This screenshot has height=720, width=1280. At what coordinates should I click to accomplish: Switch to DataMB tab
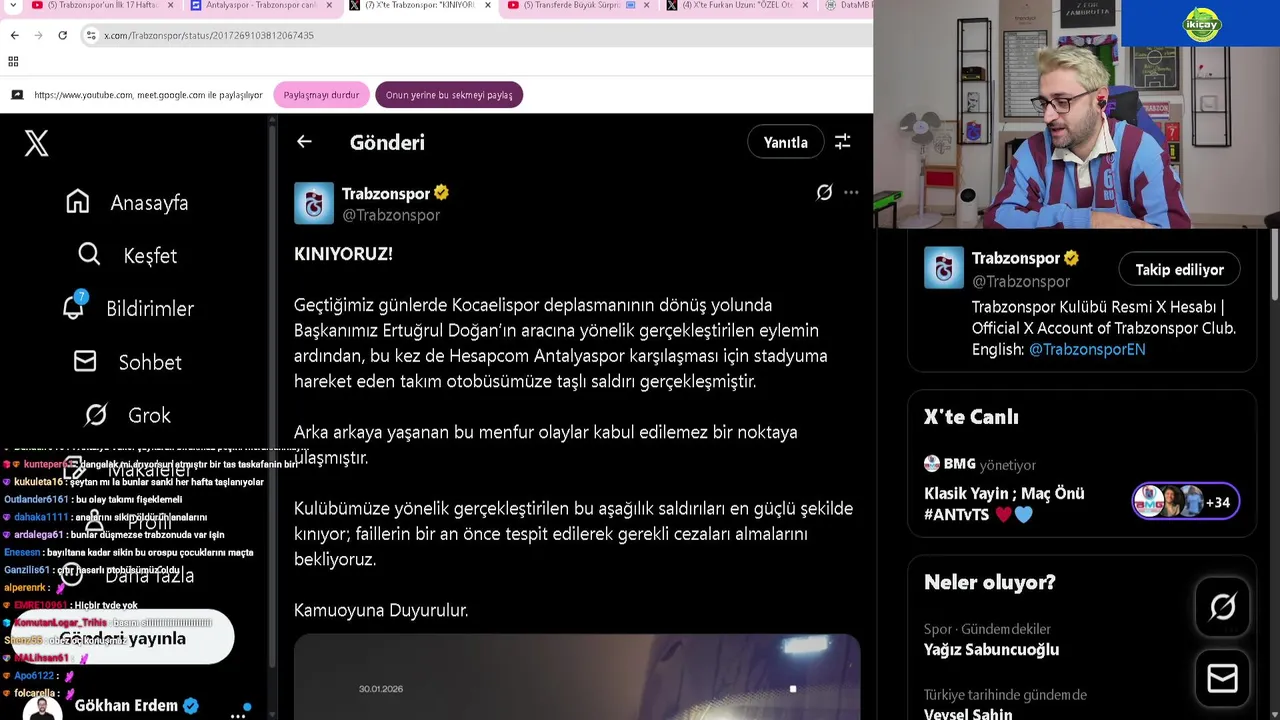846,5
